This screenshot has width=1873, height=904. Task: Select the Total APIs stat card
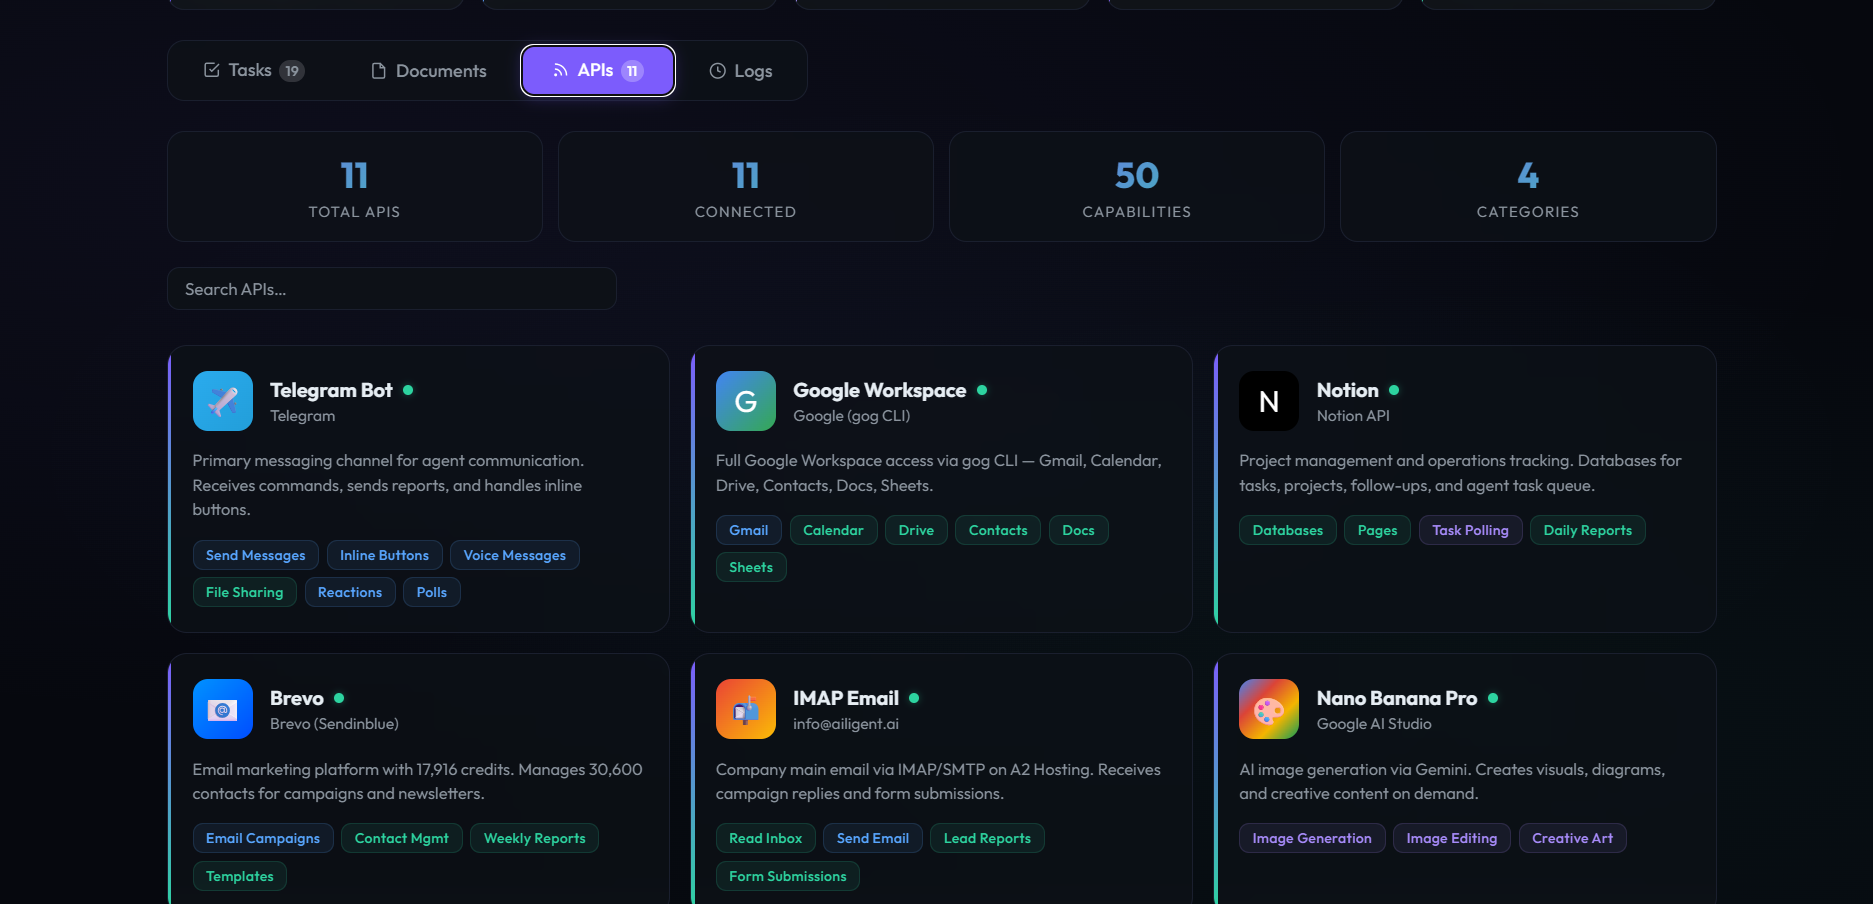[355, 187]
